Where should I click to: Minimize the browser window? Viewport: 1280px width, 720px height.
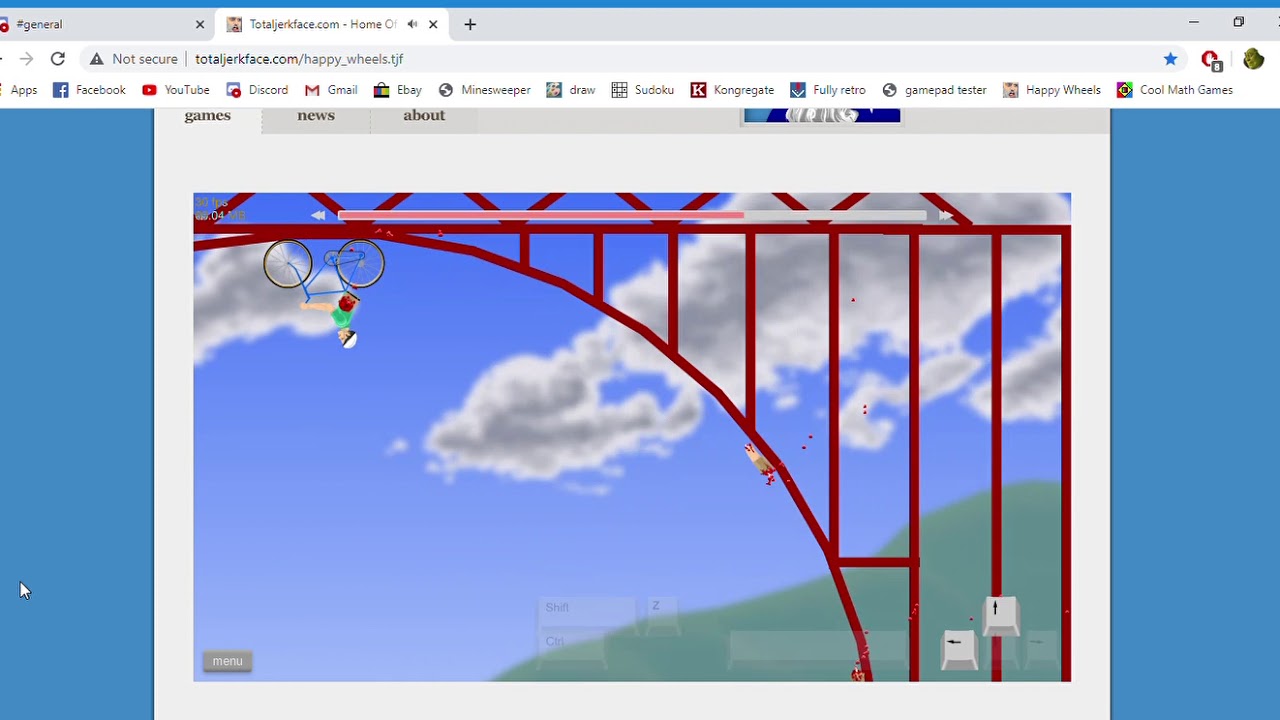tap(1193, 22)
